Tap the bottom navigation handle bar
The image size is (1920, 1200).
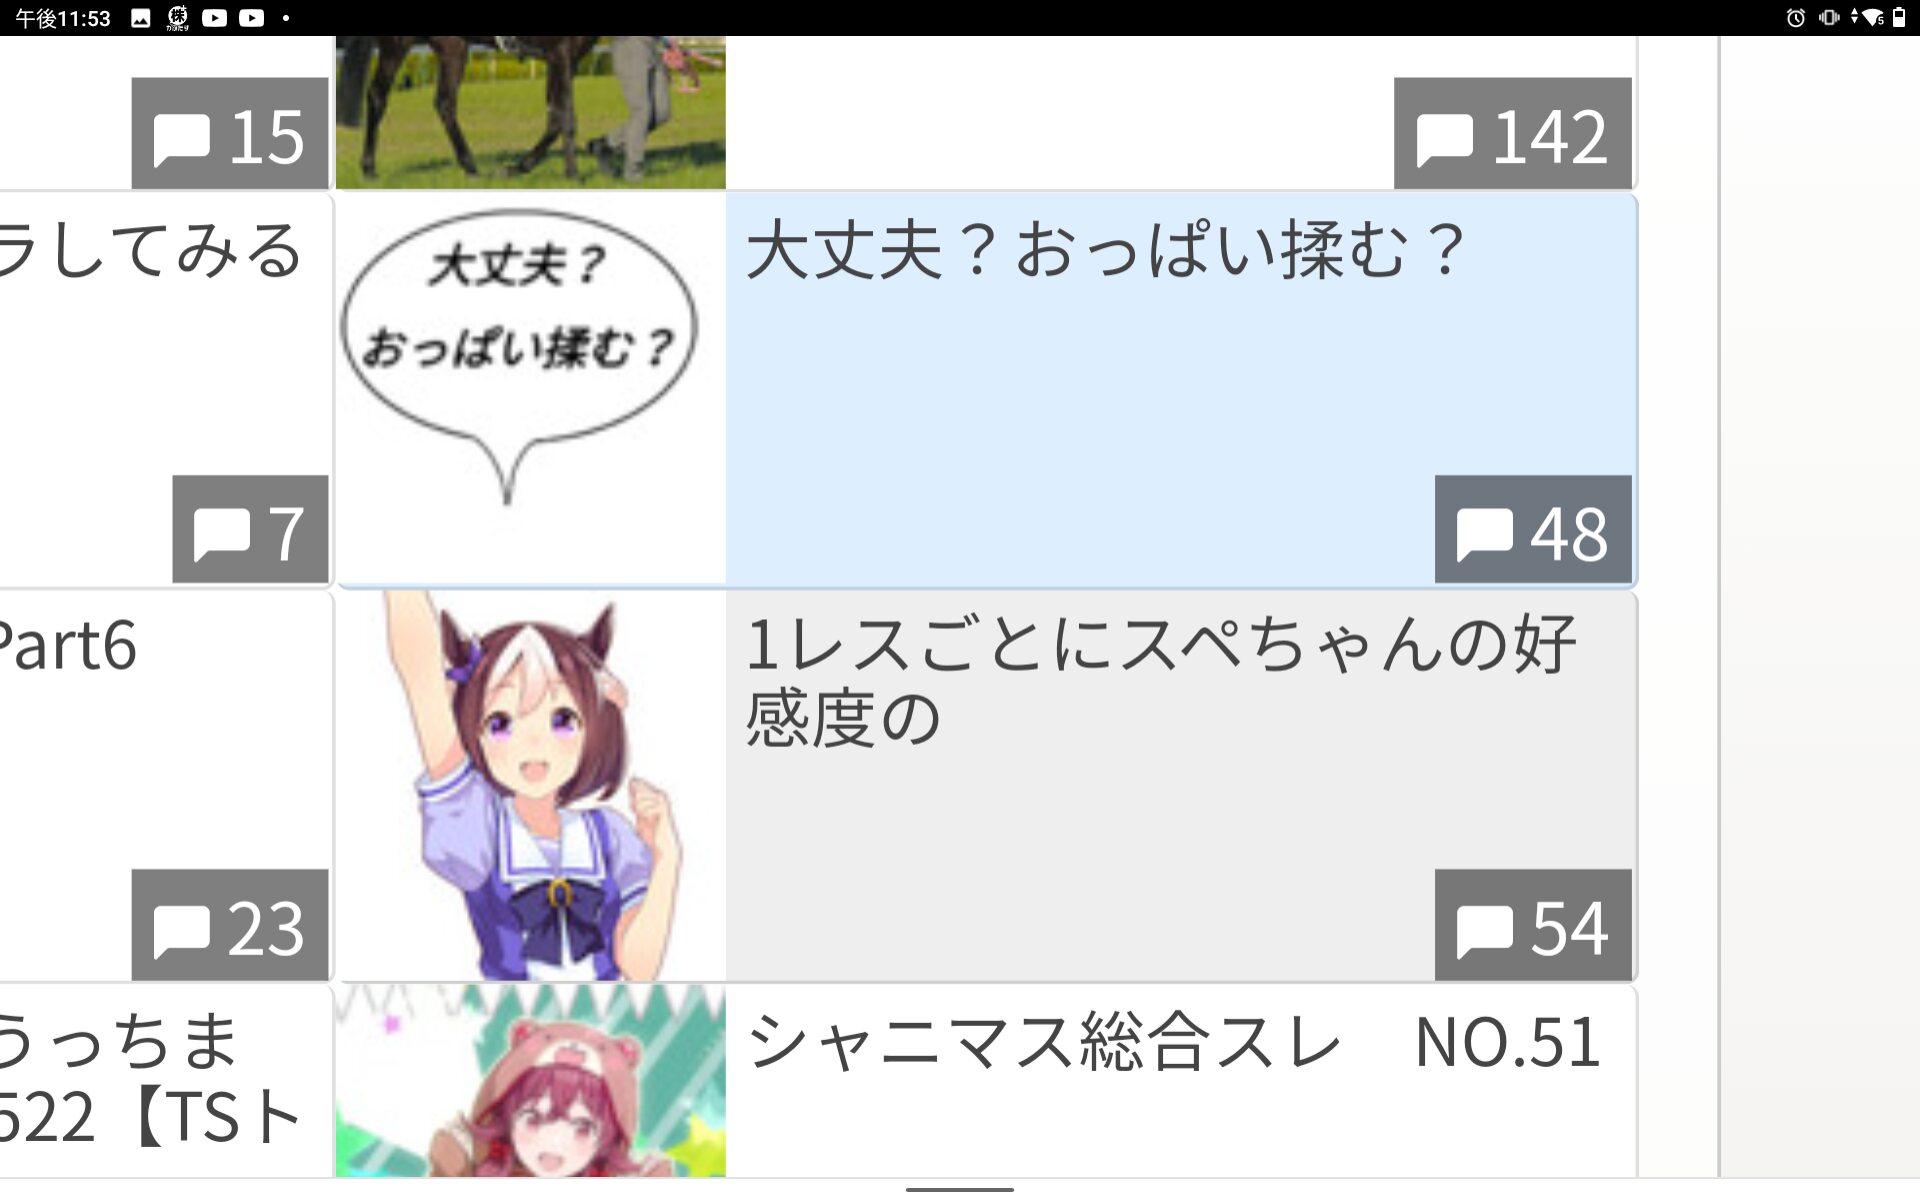click(960, 1190)
